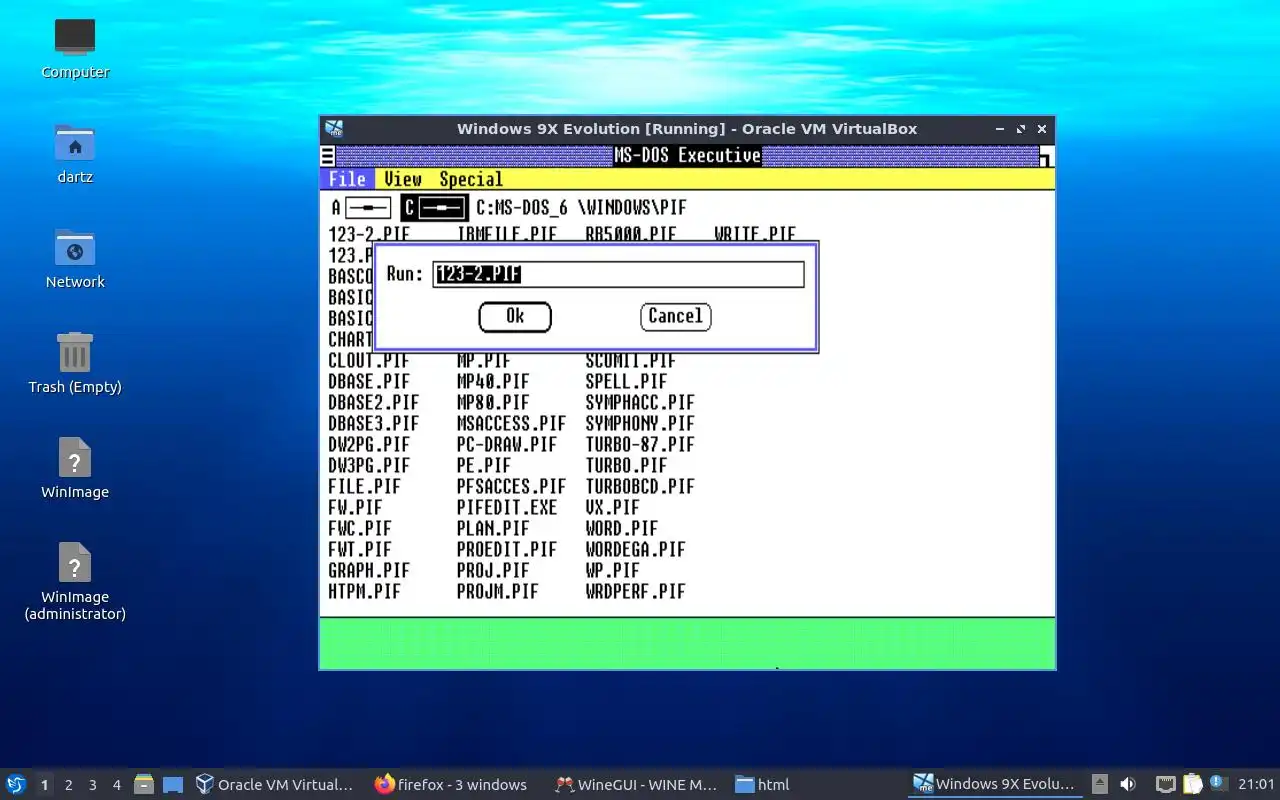Image resolution: width=1280 pixels, height=800 pixels.
Task: Click the 21:01 clock
Action: pyautogui.click(x=1256, y=784)
